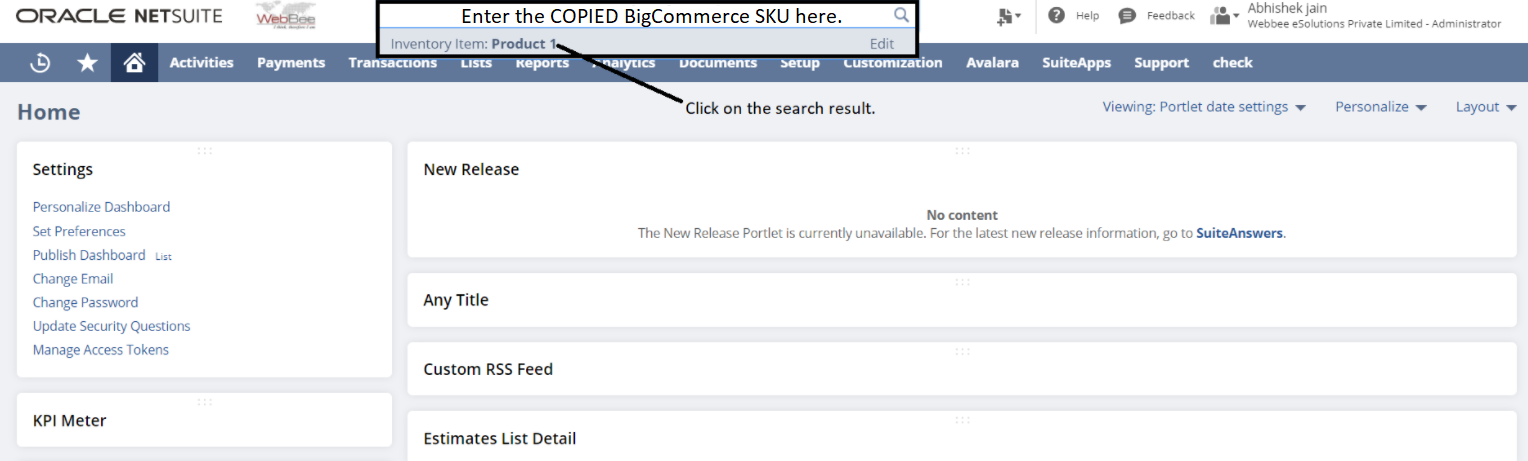Open the SuiteAnswers link
Viewport: 1528px width, 461px height.
[x=1239, y=233]
